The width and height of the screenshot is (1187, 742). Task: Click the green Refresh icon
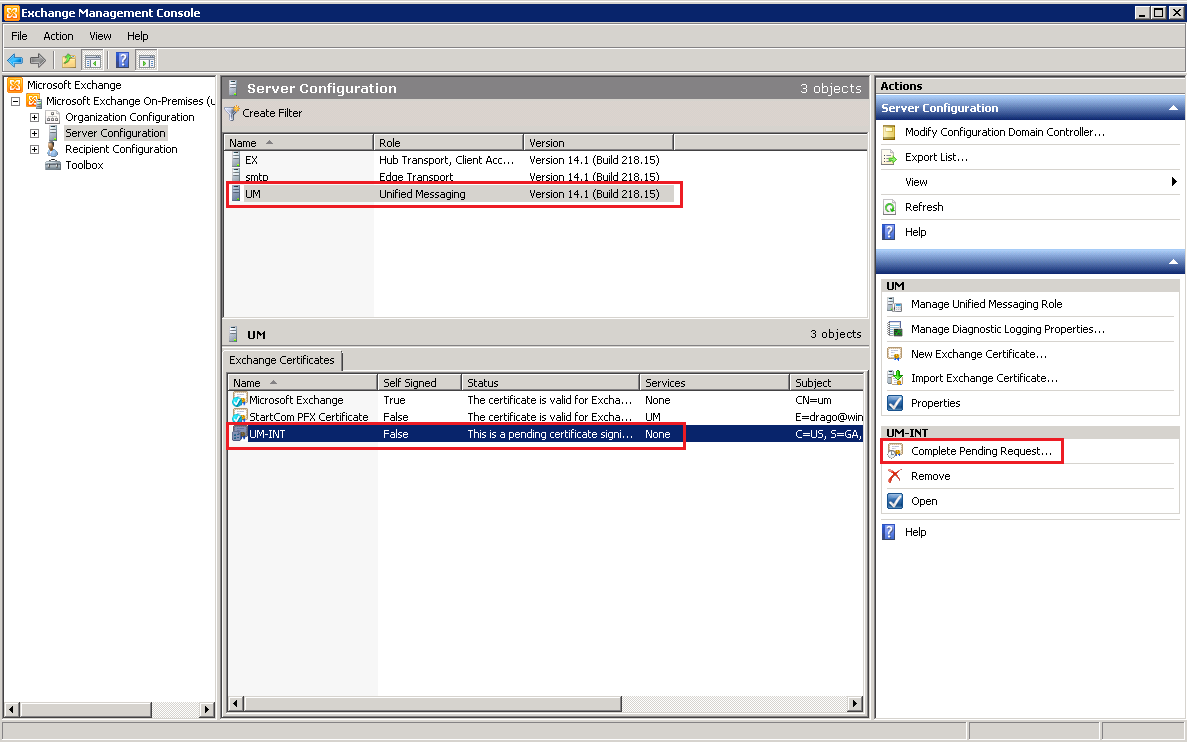point(889,207)
